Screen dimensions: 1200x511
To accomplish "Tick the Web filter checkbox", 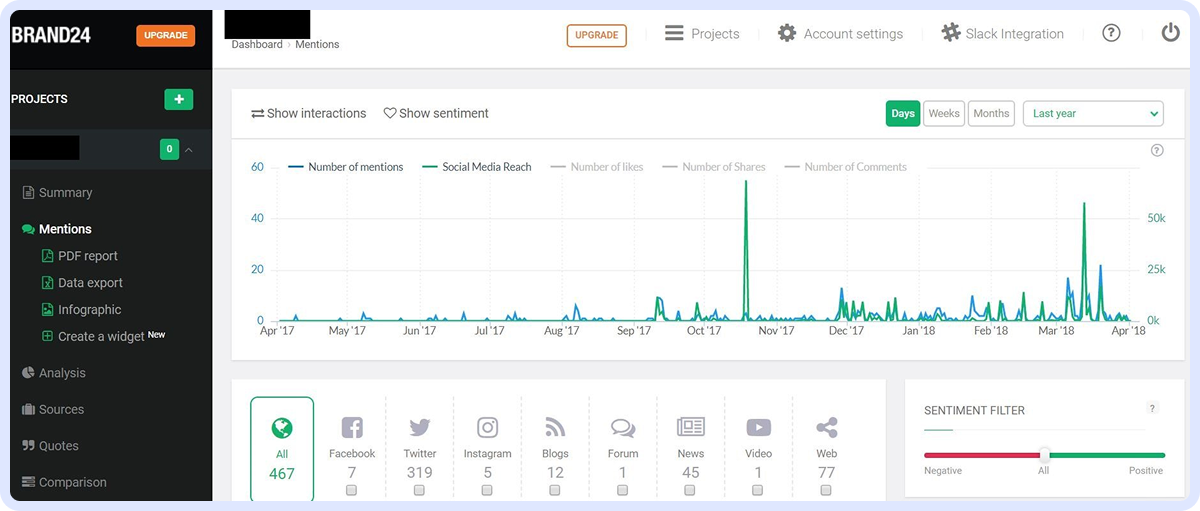I will tap(826, 490).
